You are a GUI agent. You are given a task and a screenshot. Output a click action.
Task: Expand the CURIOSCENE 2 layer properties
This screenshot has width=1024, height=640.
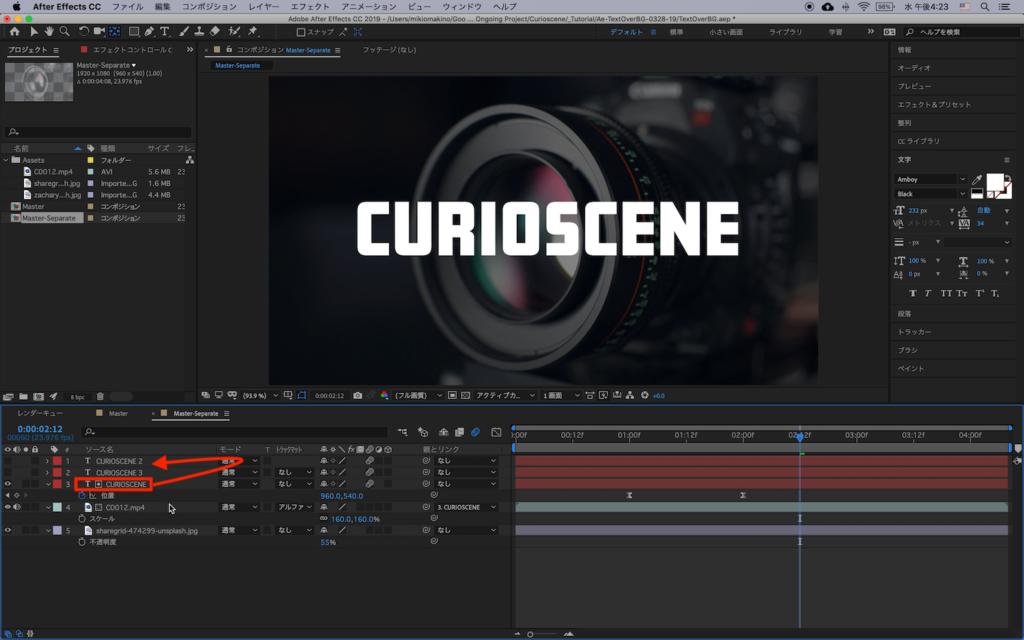click(47, 461)
